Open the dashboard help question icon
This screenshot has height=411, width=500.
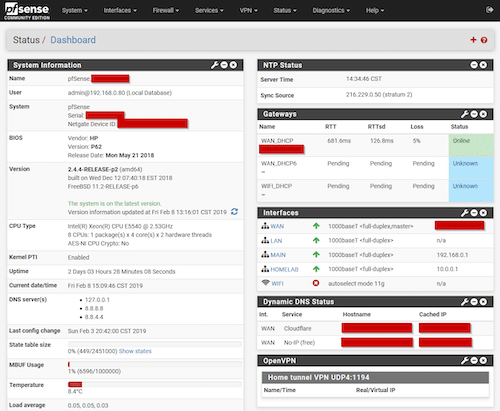pos(484,40)
